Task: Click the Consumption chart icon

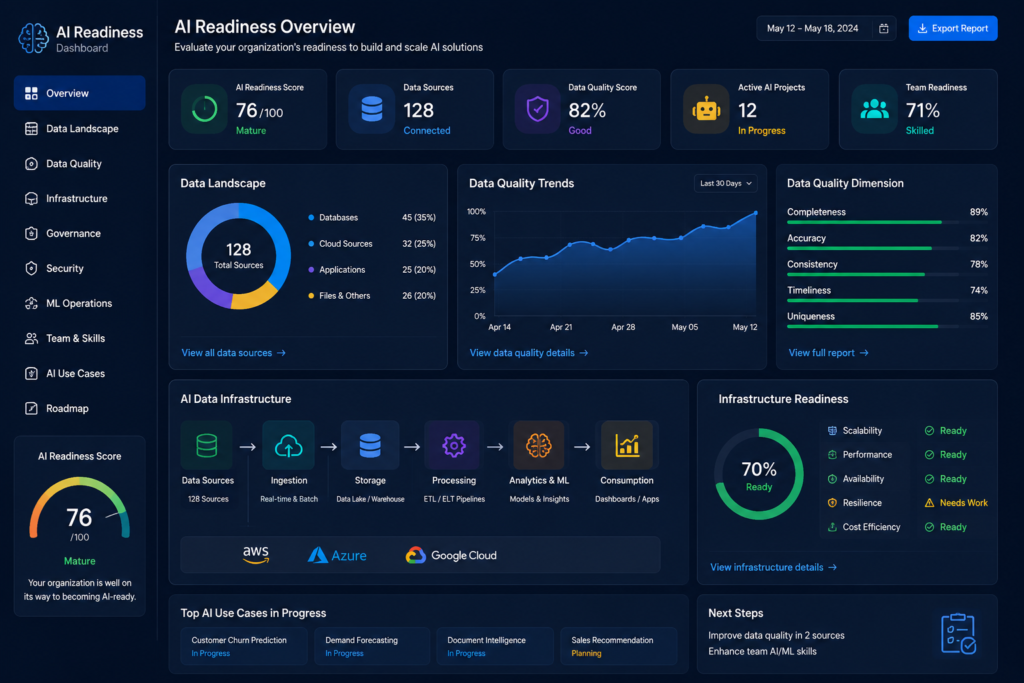Action: pyautogui.click(x=627, y=445)
